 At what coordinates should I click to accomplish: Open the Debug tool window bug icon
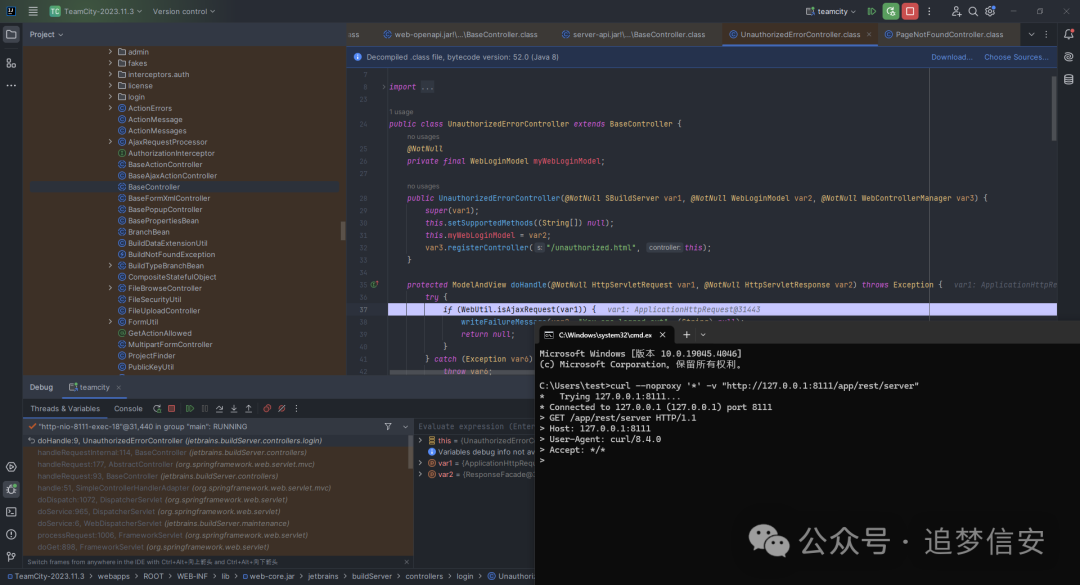pos(11,490)
